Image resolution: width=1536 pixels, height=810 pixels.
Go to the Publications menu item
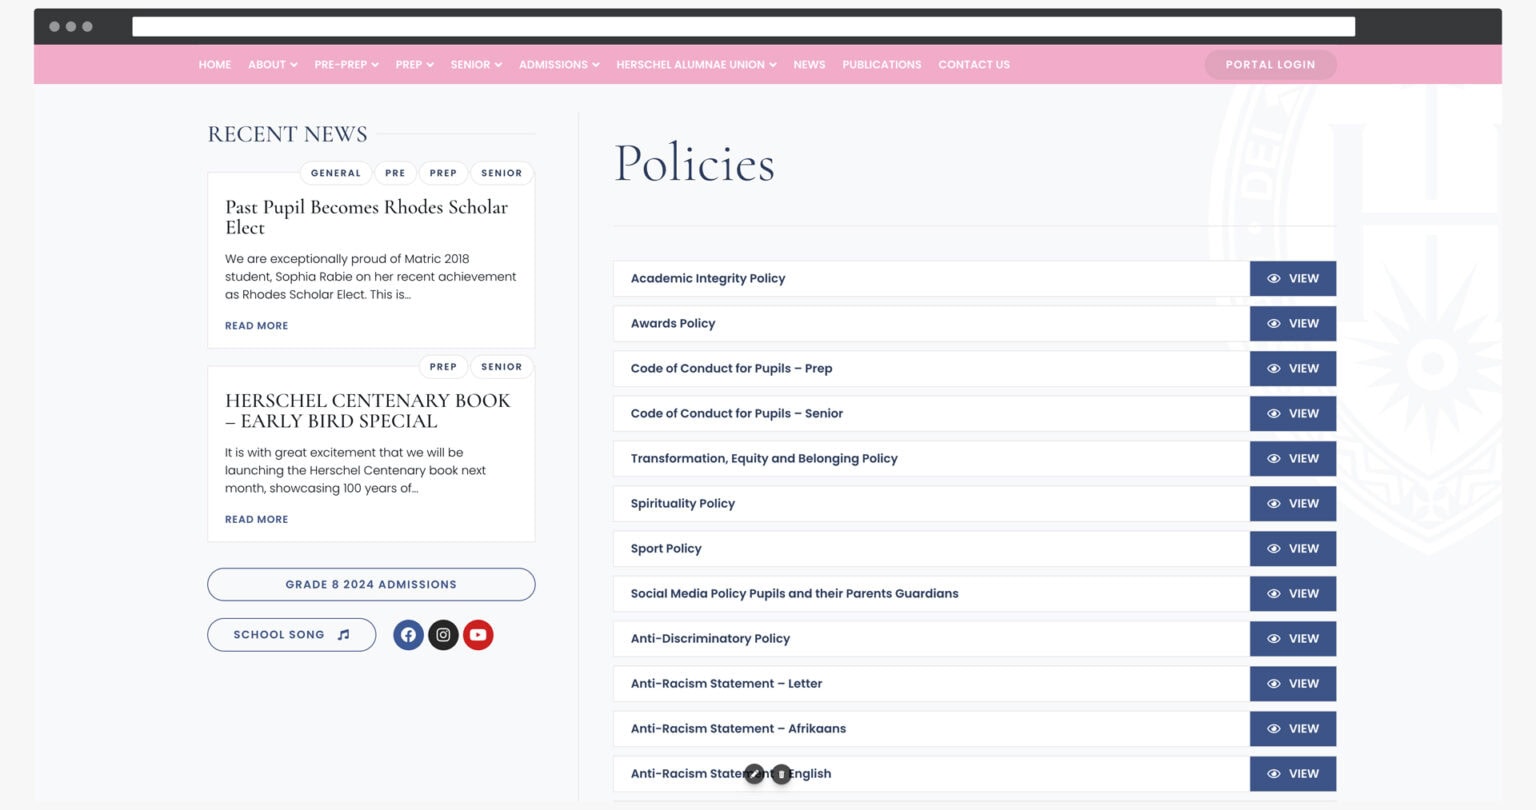(881, 65)
